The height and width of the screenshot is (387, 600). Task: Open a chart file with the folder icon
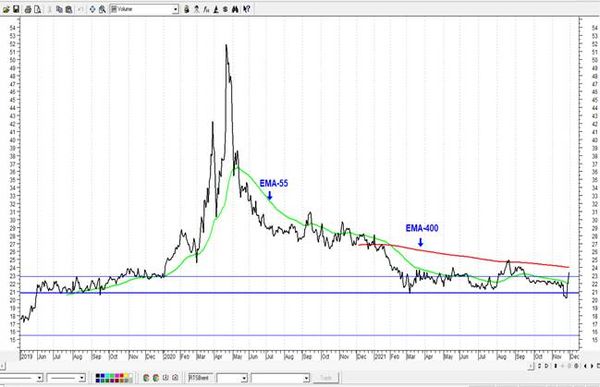tap(6, 9)
